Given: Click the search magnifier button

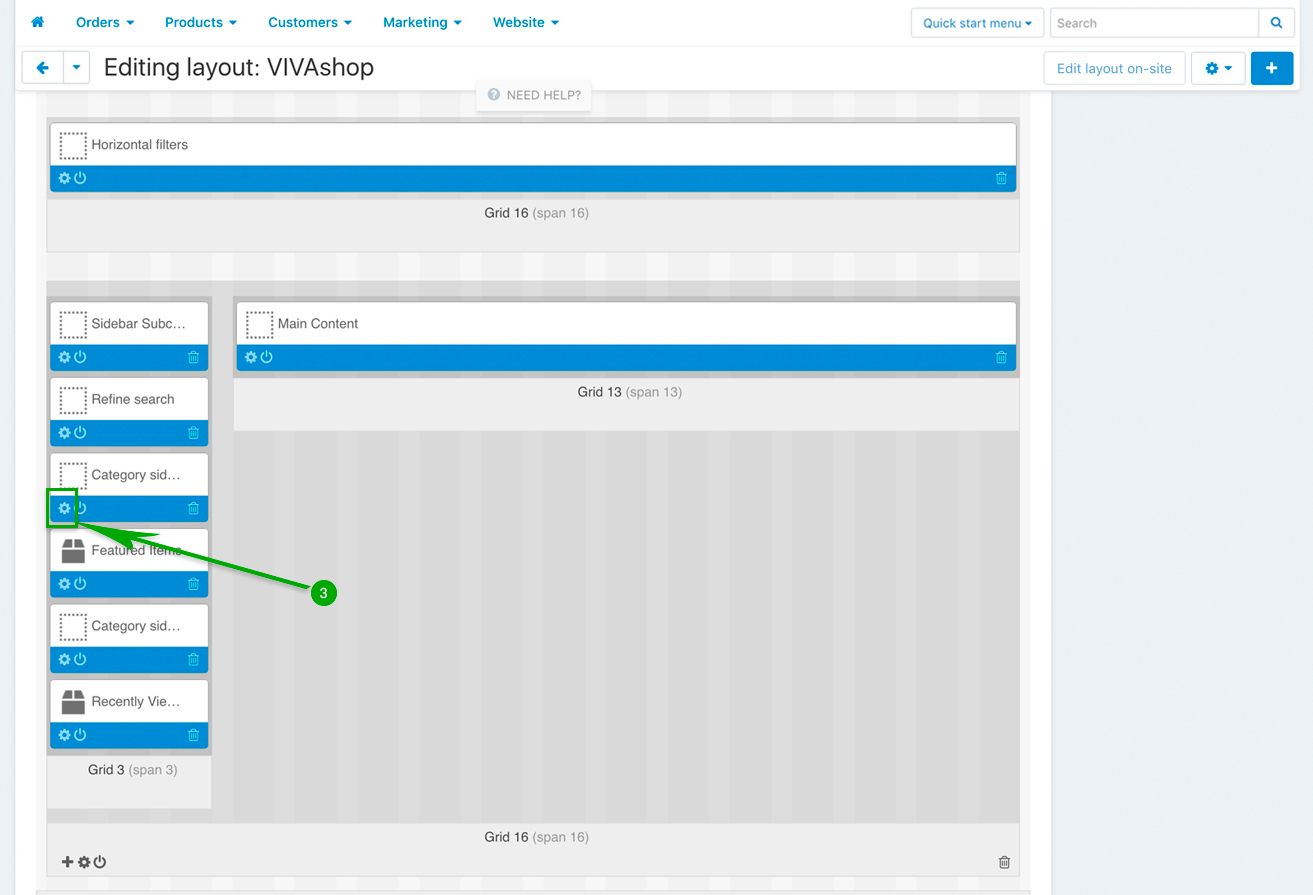Looking at the screenshot, I should pos(1276,23).
